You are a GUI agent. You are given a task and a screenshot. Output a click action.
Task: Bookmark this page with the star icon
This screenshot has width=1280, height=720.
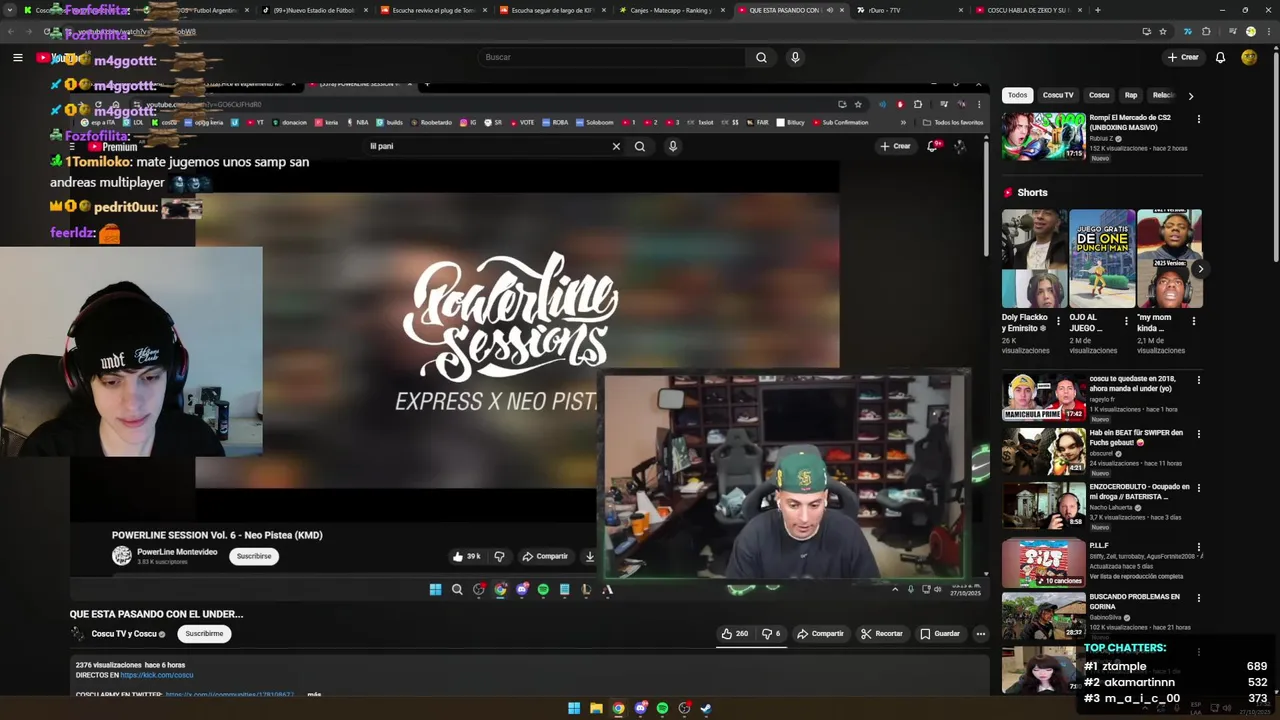click(1163, 31)
